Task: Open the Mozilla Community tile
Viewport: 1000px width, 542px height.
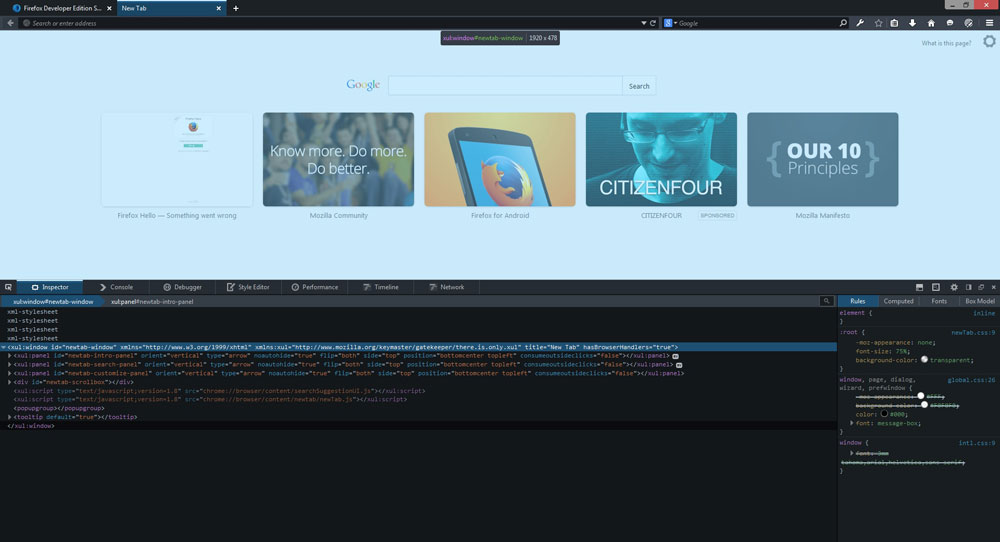Action: point(338,159)
